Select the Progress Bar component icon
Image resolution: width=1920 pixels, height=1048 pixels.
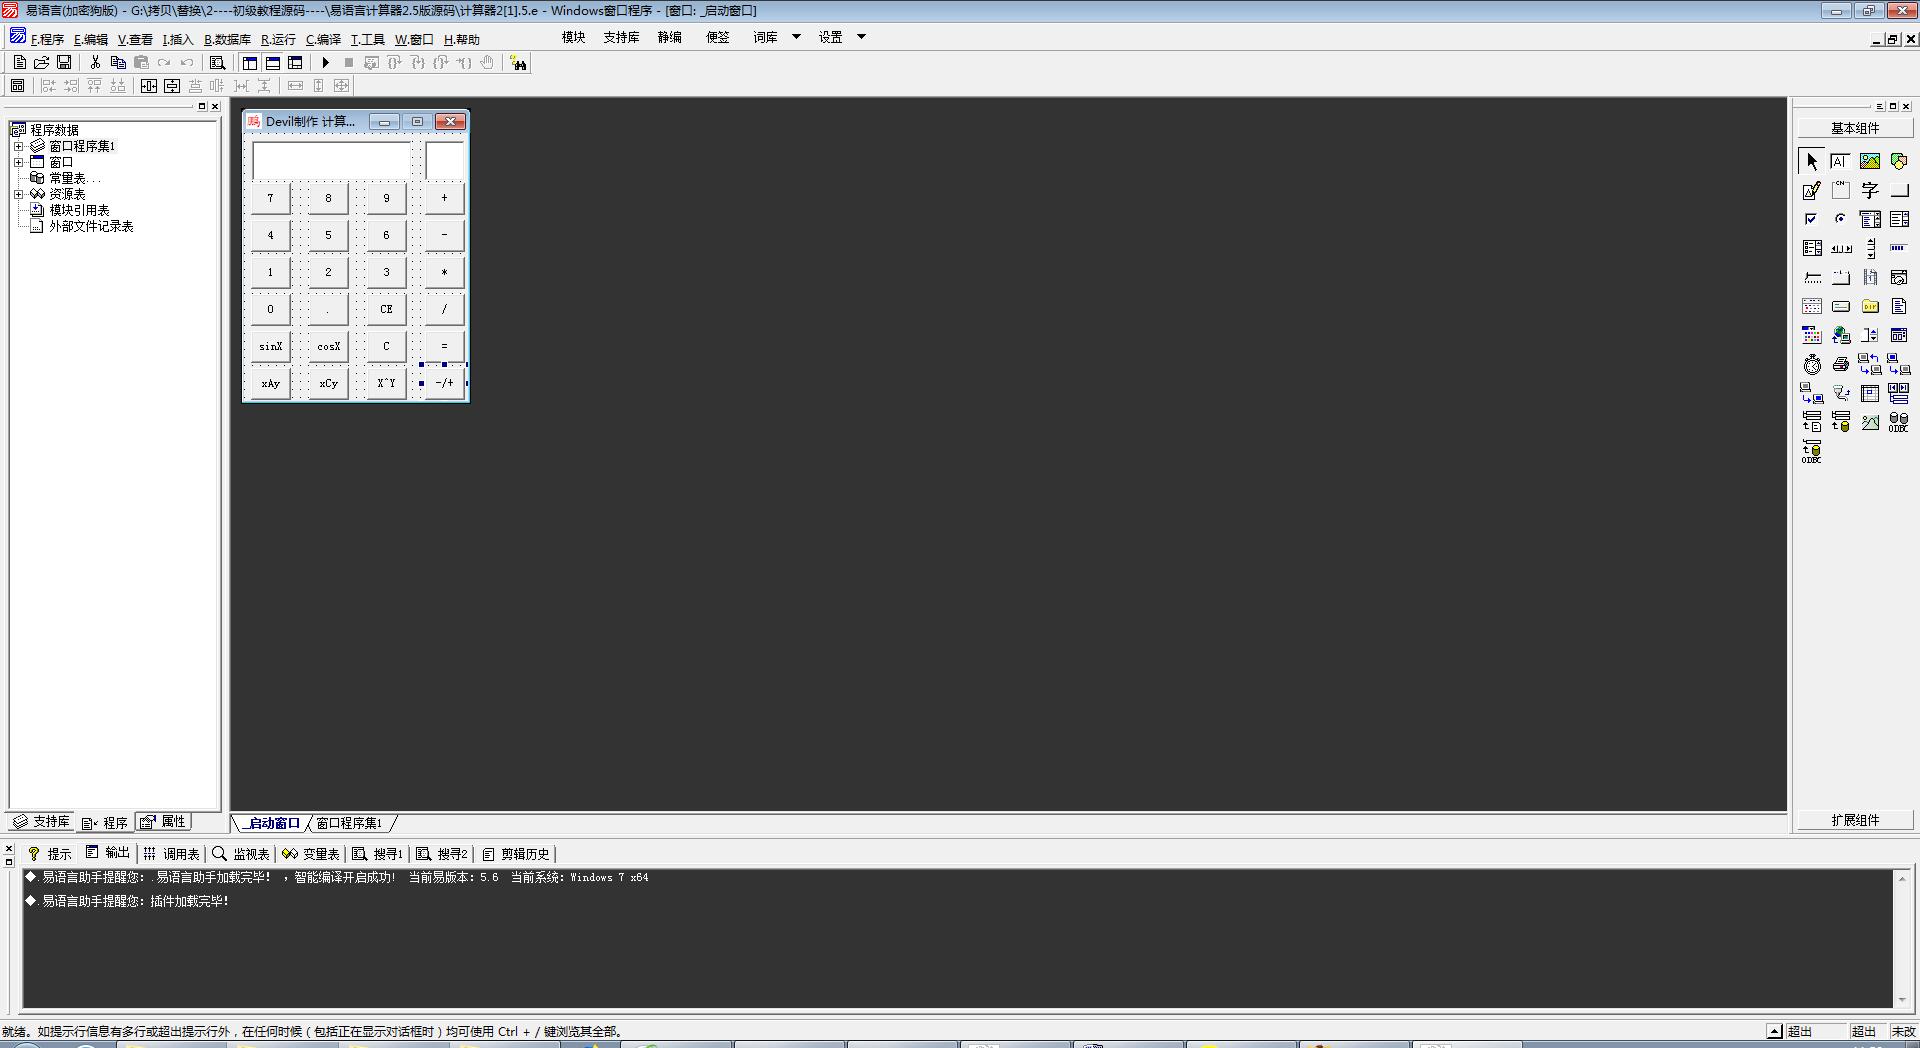(1899, 248)
